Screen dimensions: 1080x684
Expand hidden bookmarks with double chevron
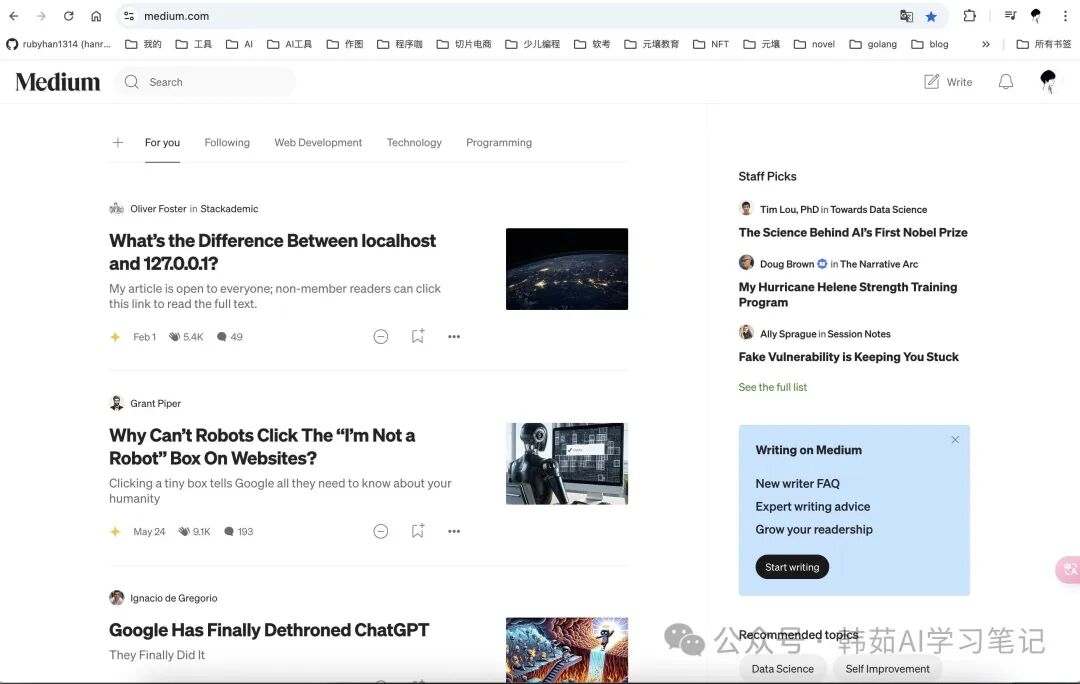[x=986, y=44]
